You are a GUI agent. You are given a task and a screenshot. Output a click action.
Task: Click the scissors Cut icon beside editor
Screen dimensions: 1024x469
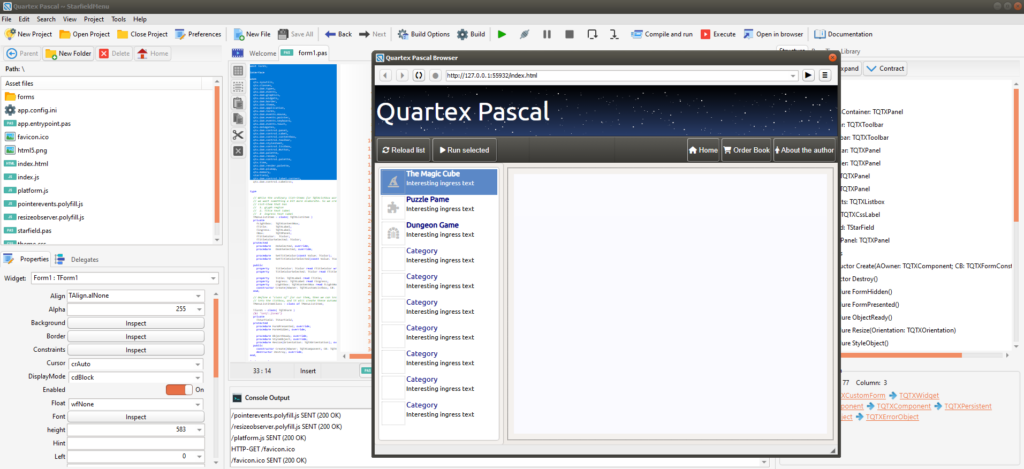click(x=238, y=135)
